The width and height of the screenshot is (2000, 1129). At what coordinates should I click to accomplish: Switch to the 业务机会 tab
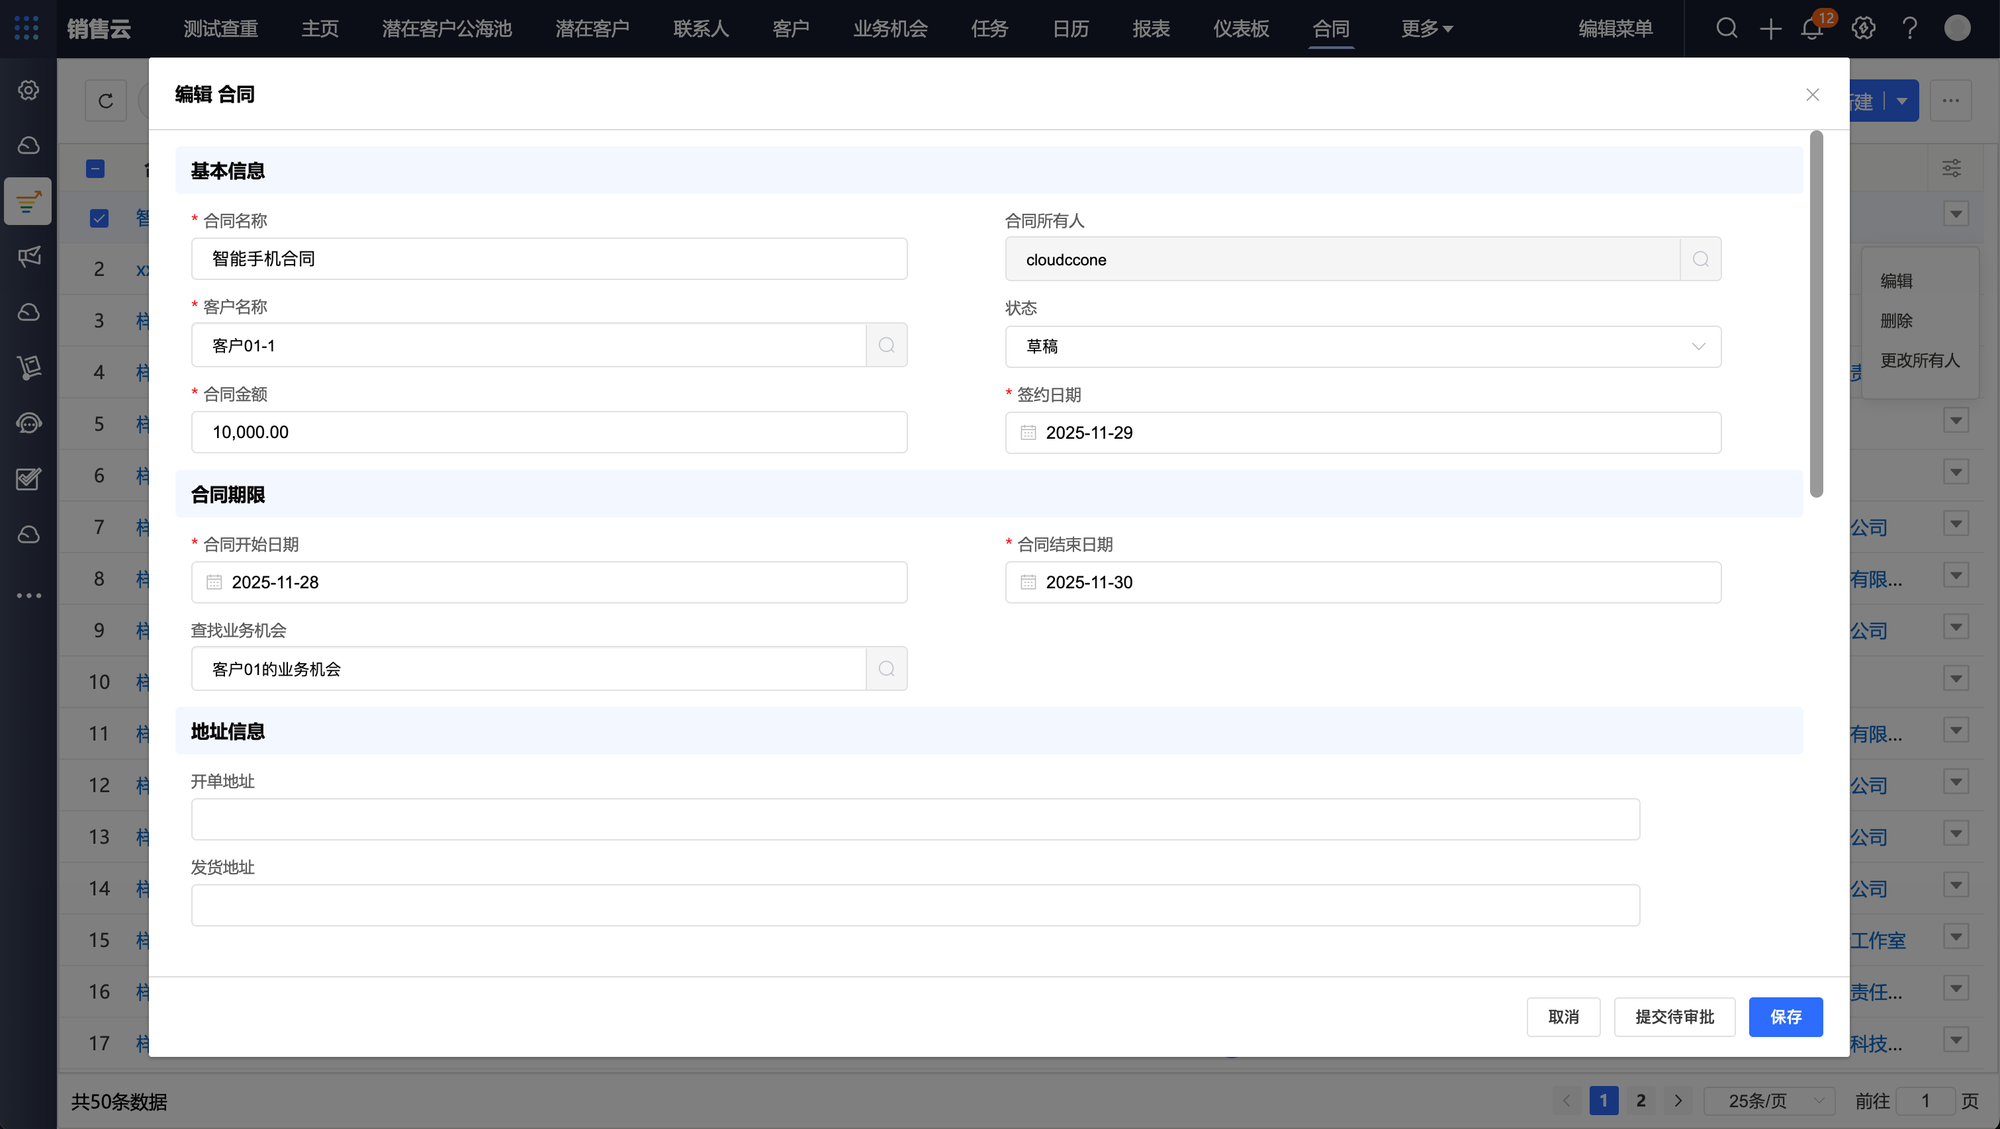point(889,29)
